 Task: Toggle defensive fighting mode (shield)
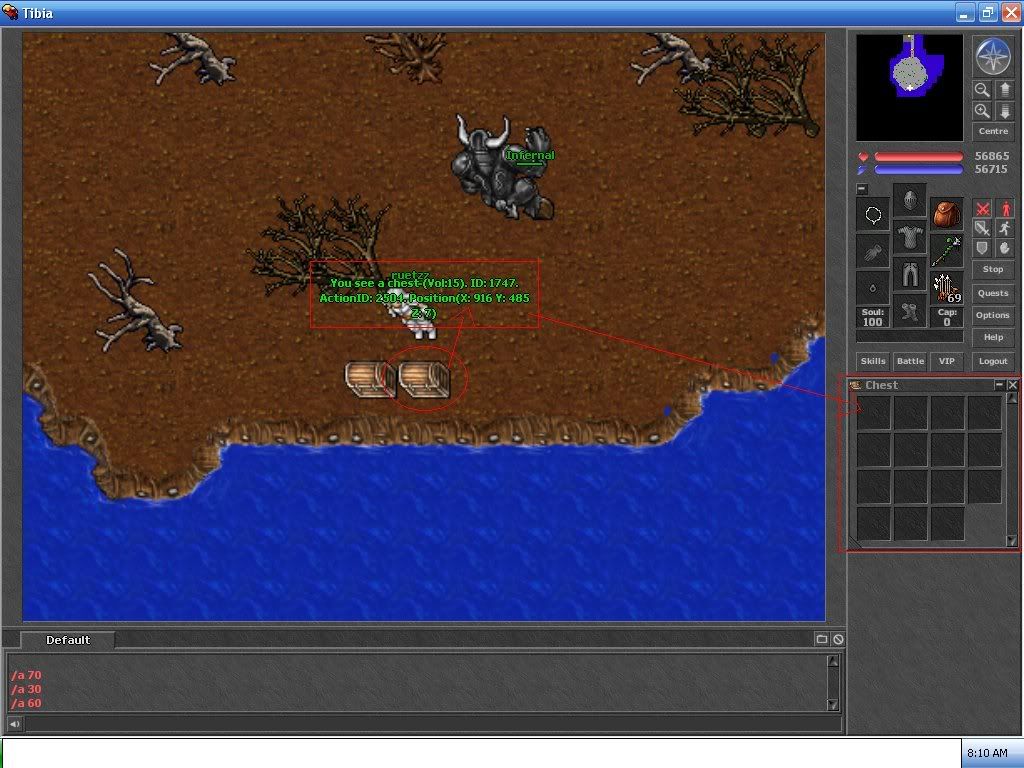tap(982, 248)
